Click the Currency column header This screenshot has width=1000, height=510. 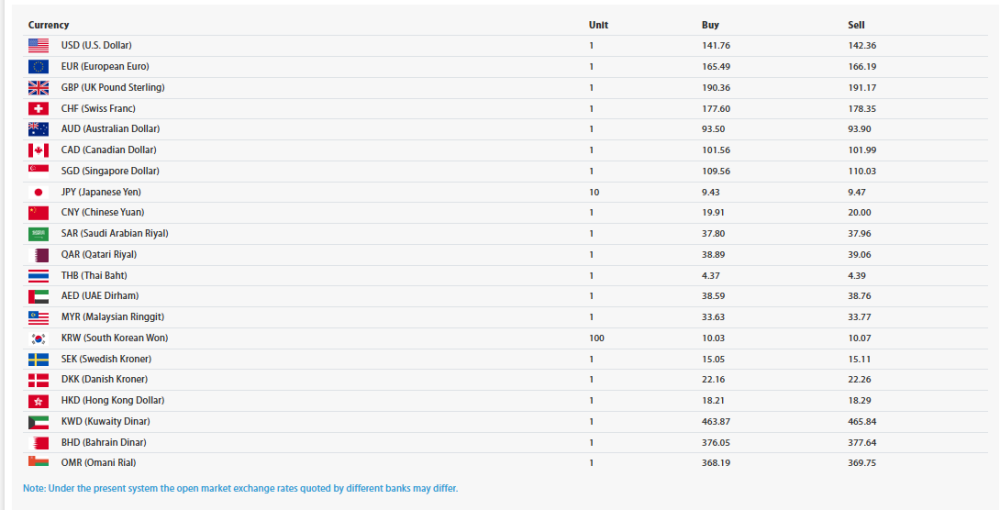pyautogui.click(x=48, y=25)
